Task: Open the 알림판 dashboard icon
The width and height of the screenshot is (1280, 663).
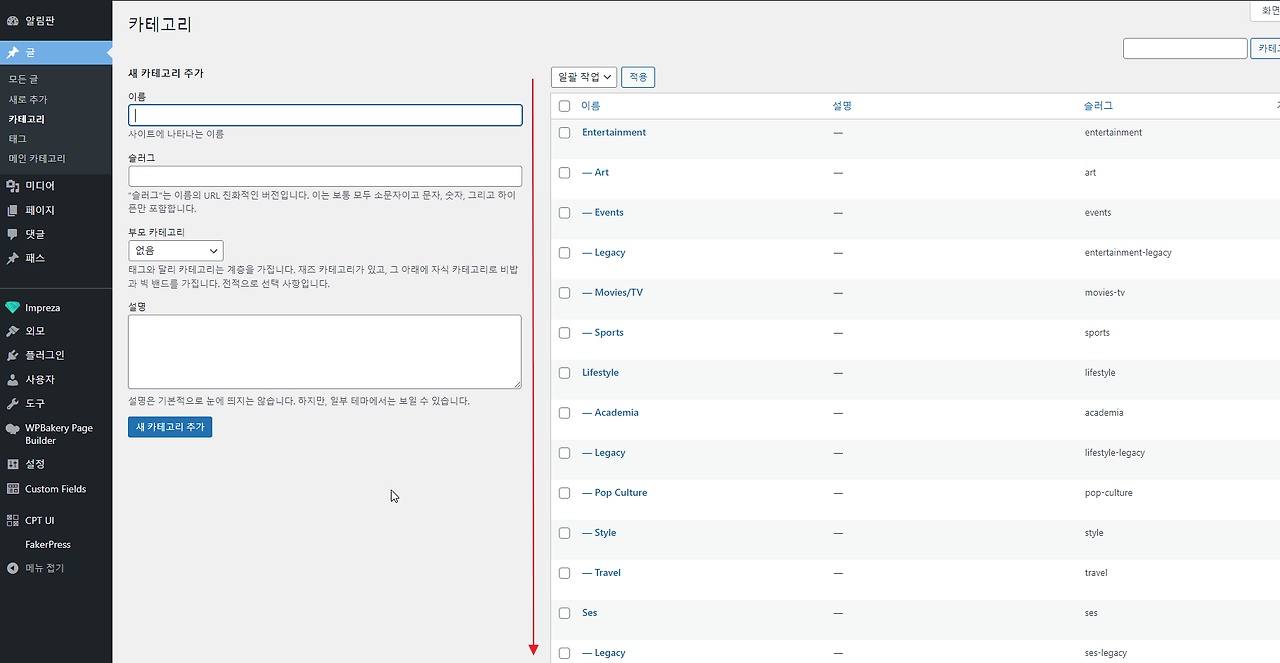Action: pos(13,21)
